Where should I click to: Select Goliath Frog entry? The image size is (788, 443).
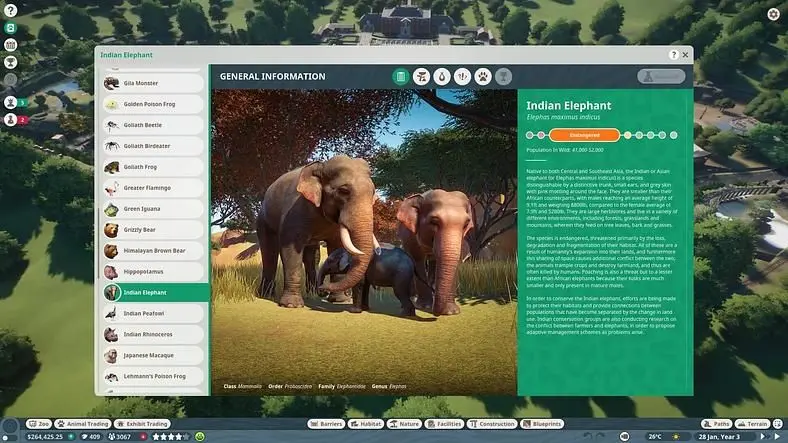click(153, 167)
